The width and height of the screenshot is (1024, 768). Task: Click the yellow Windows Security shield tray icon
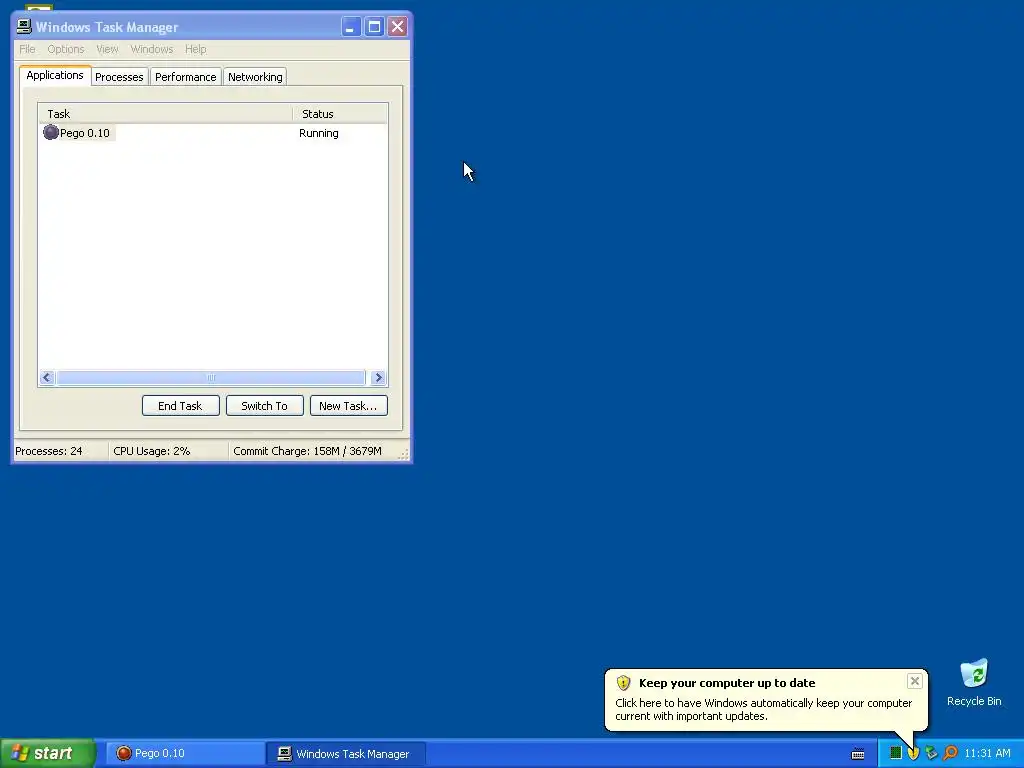pos(913,753)
